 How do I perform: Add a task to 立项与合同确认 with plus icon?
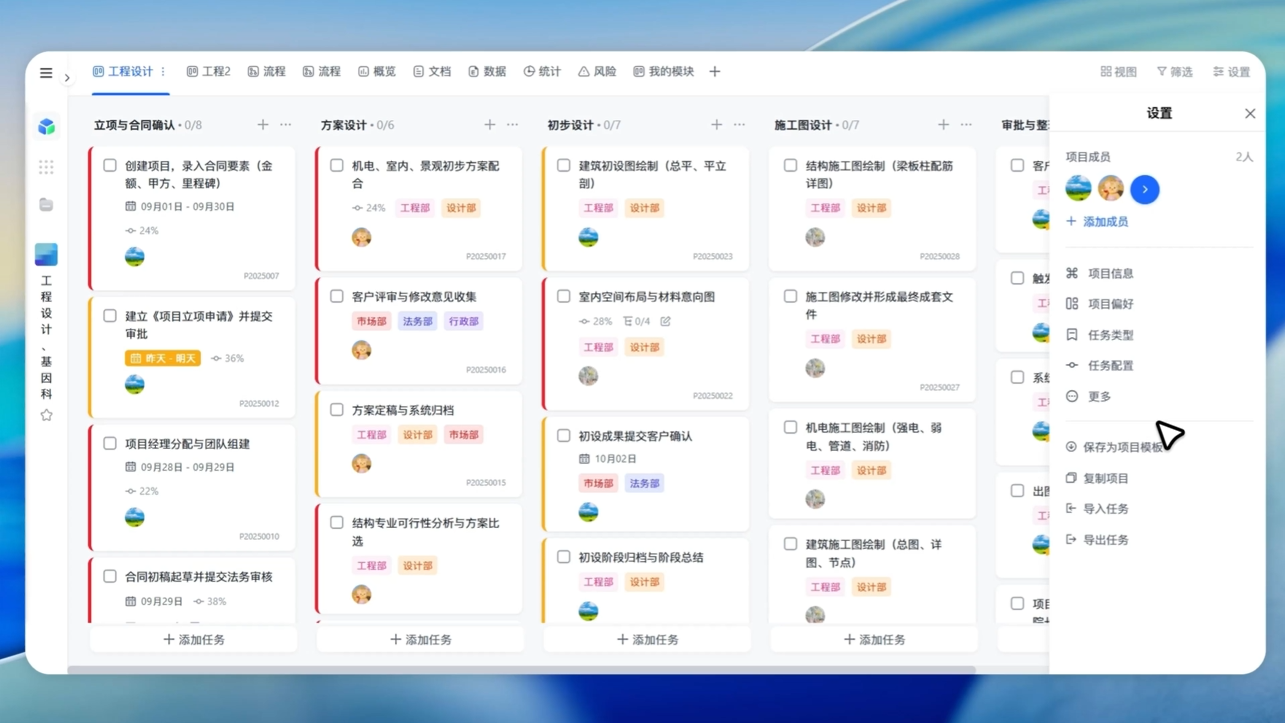[263, 125]
